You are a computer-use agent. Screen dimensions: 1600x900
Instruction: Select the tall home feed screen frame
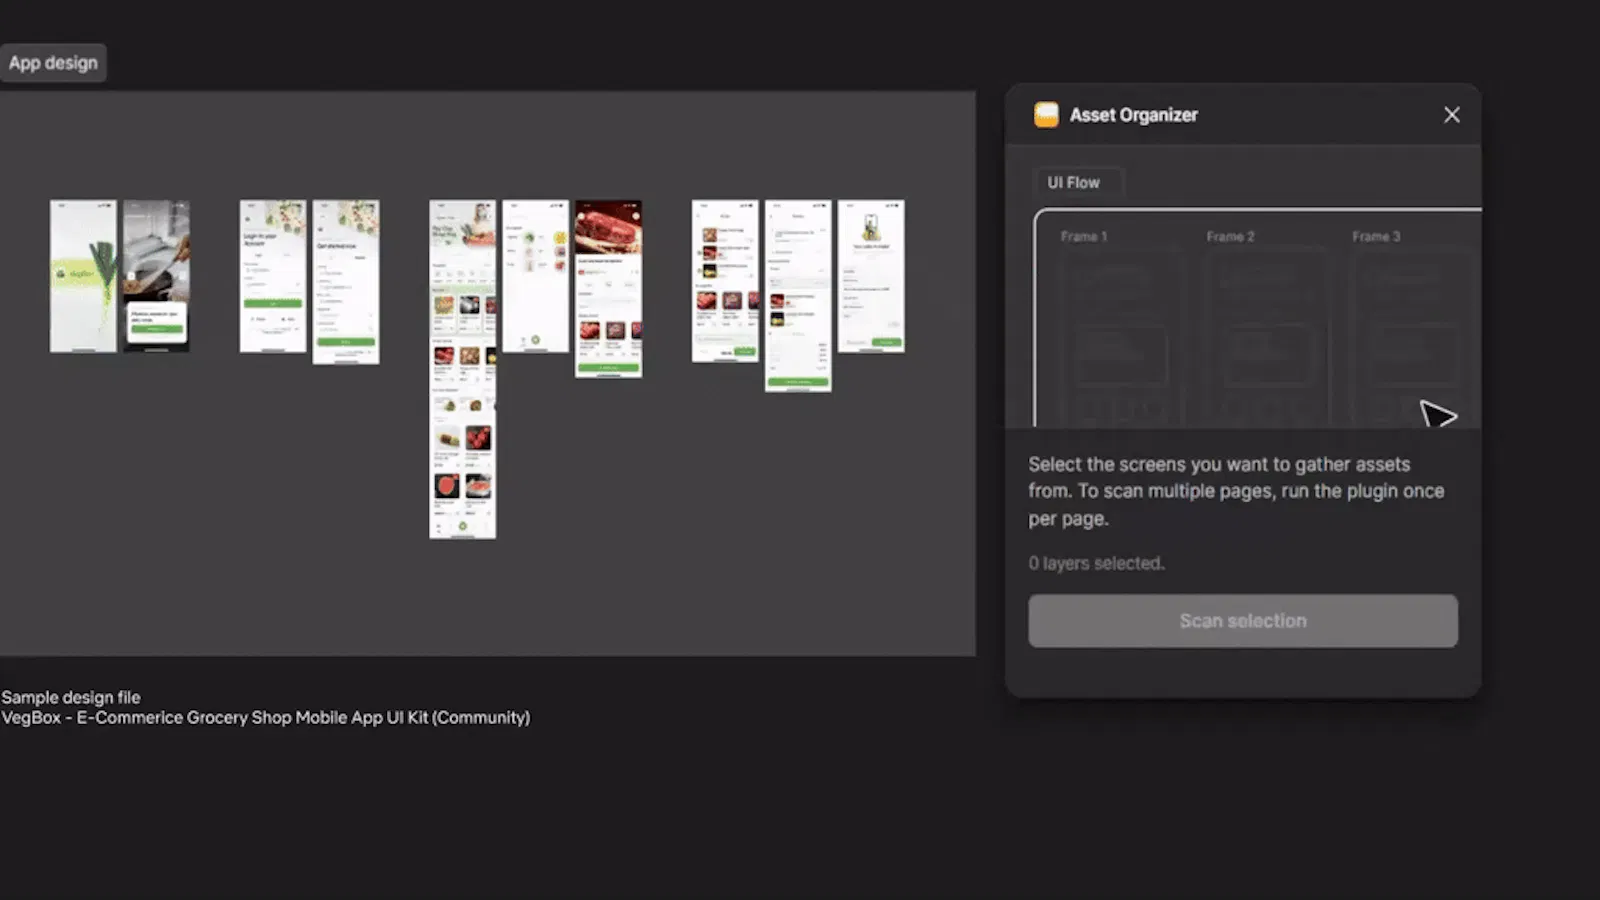(x=463, y=369)
